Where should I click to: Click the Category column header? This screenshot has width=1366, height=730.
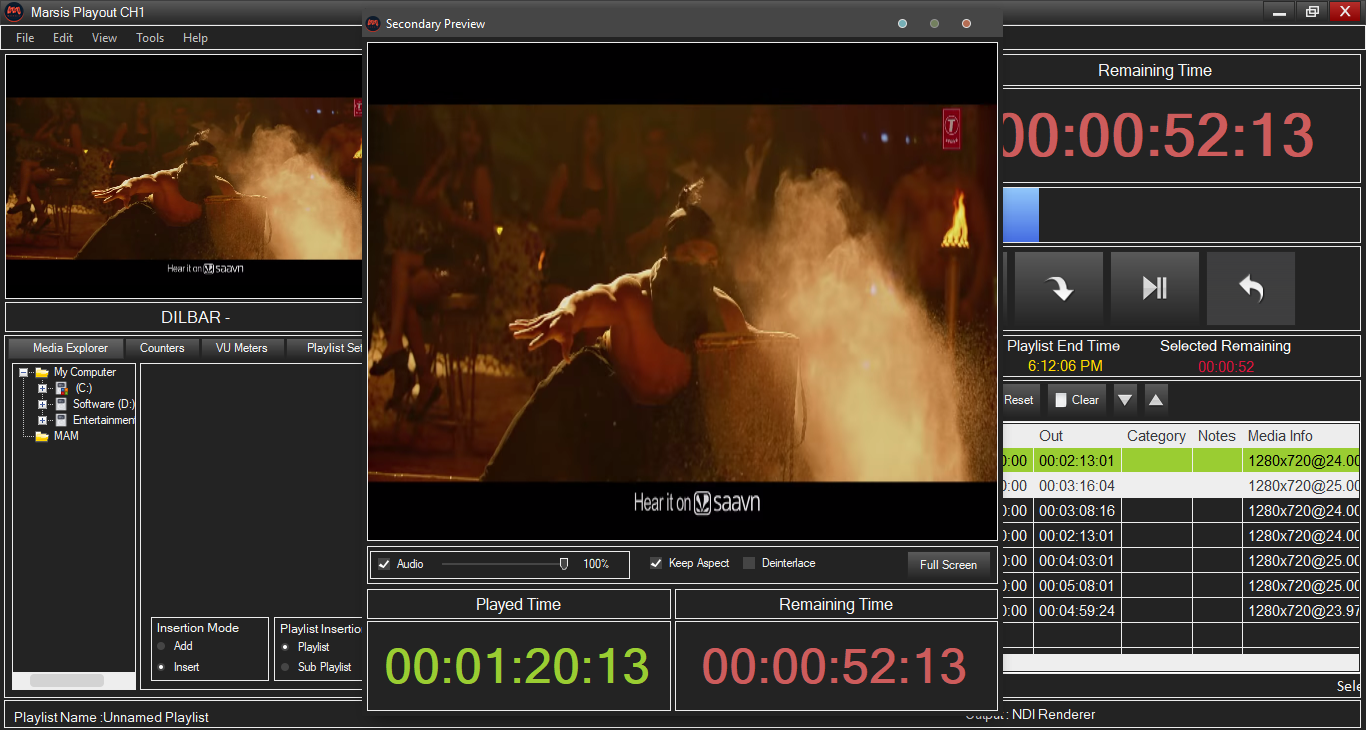point(1157,436)
